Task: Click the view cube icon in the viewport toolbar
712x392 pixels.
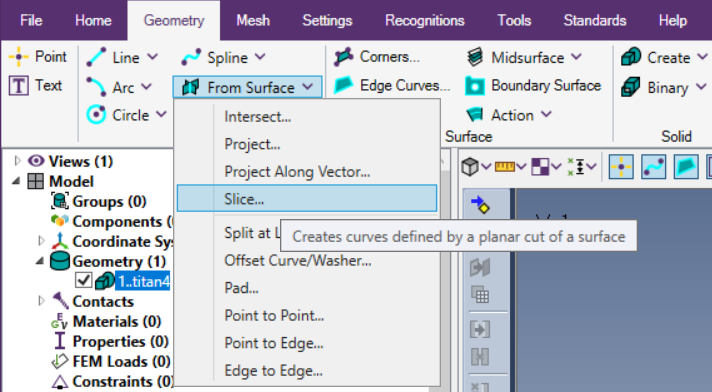Action: (x=470, y=167)
